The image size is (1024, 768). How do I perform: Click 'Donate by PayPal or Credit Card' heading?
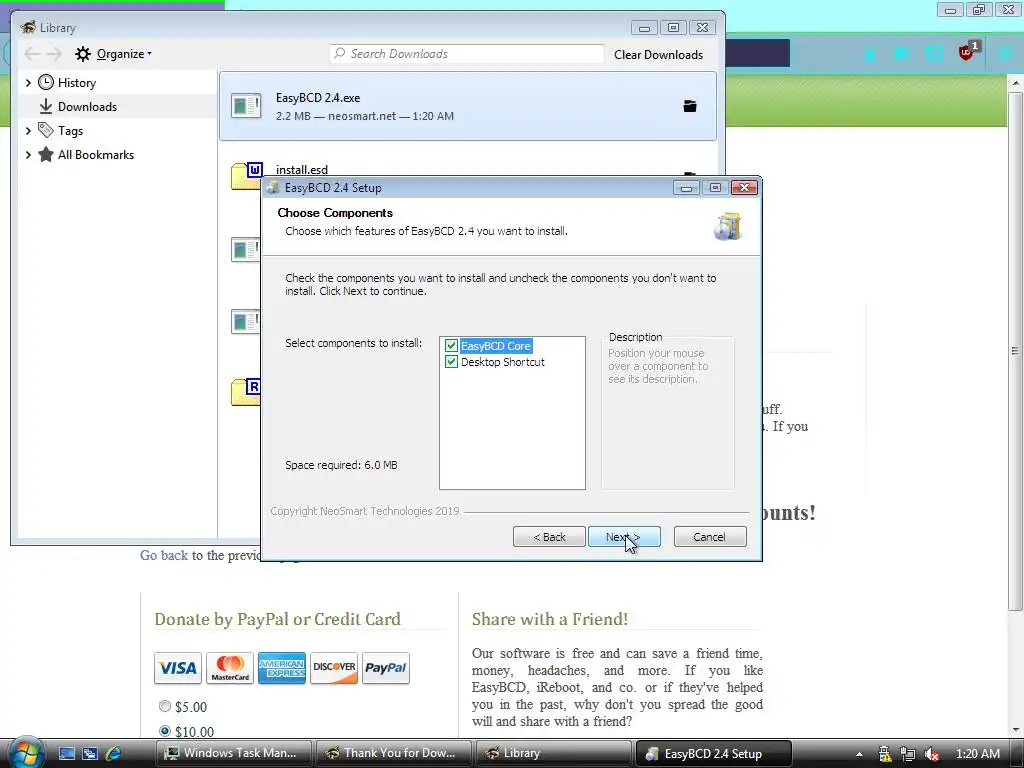point(278,618)
